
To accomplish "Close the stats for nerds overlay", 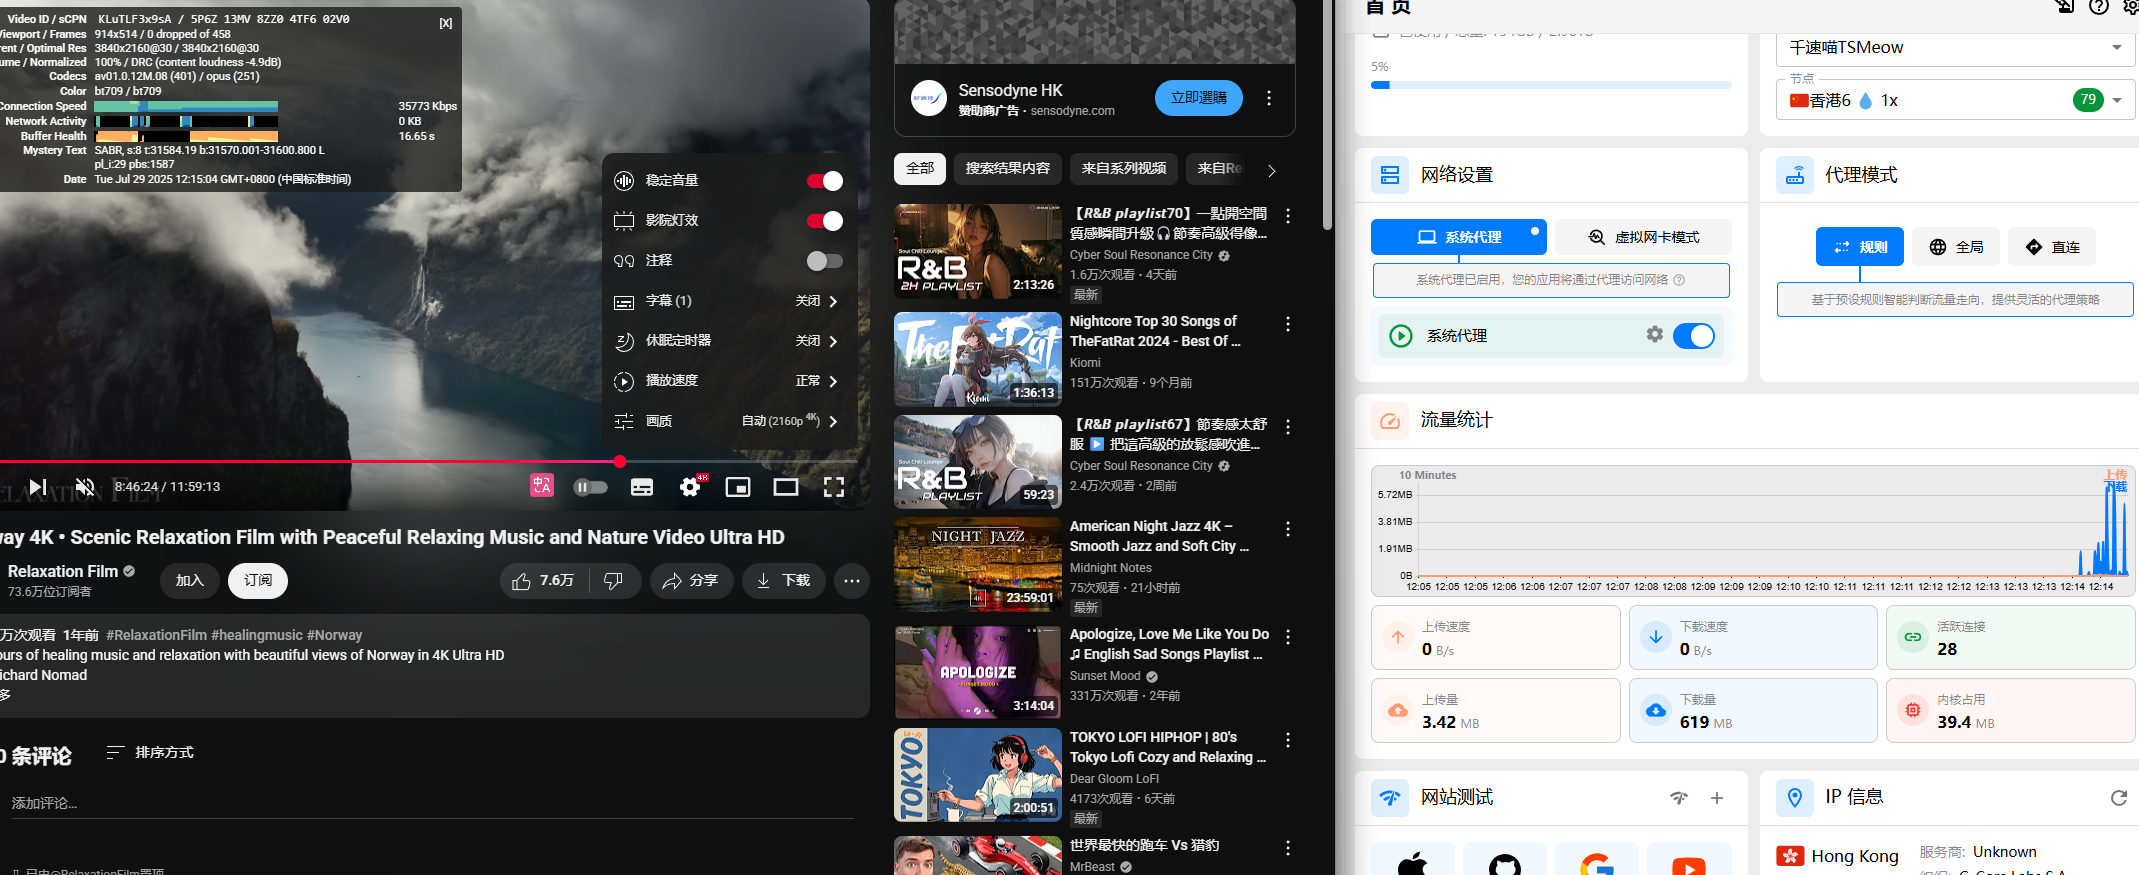I will pyautogui.click(x=446, y=23).
